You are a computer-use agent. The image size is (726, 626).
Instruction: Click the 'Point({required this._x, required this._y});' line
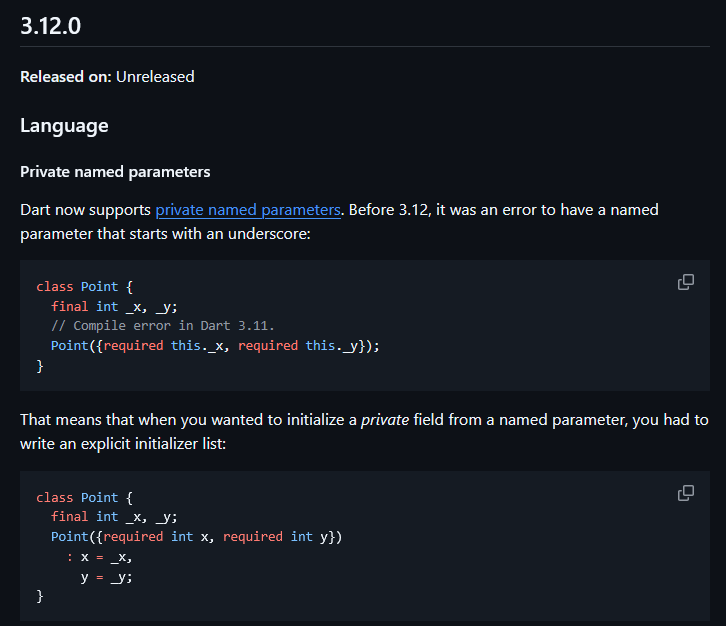(215, 346)
